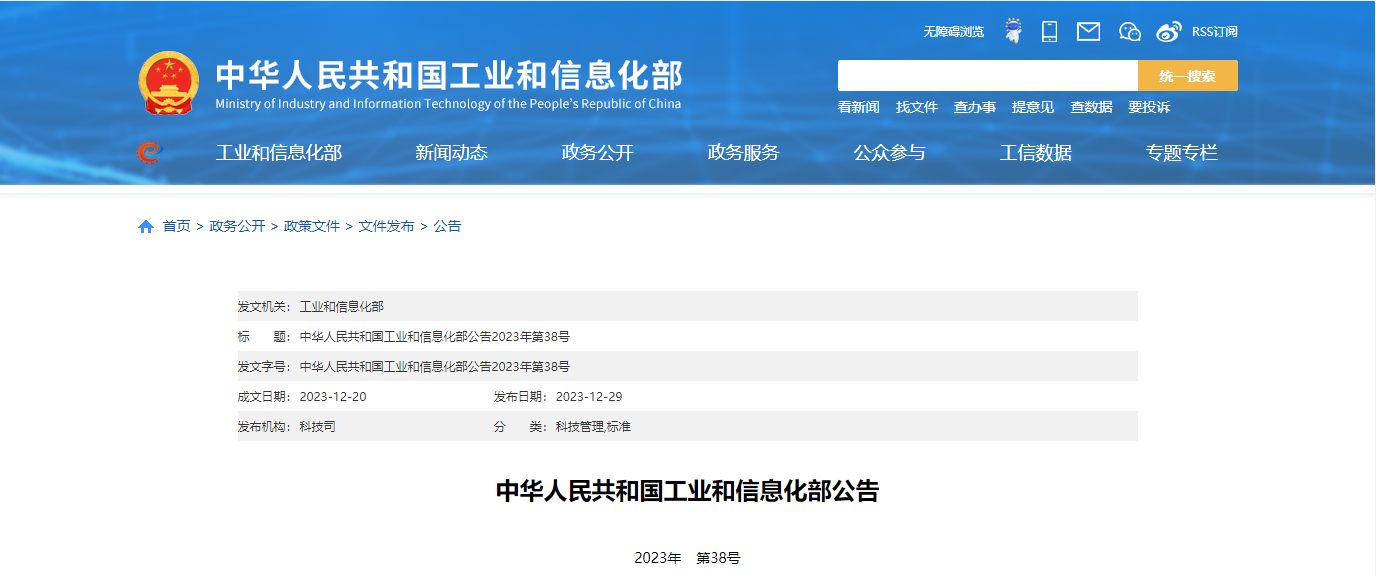Click the envelope mail icon
The width and height of the screenshot is (1376, 576).
[x=1088, y=31]
